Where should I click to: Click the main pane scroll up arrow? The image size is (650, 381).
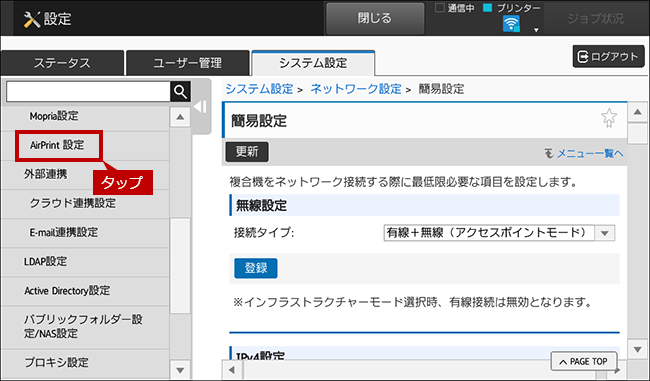[637, 112]
